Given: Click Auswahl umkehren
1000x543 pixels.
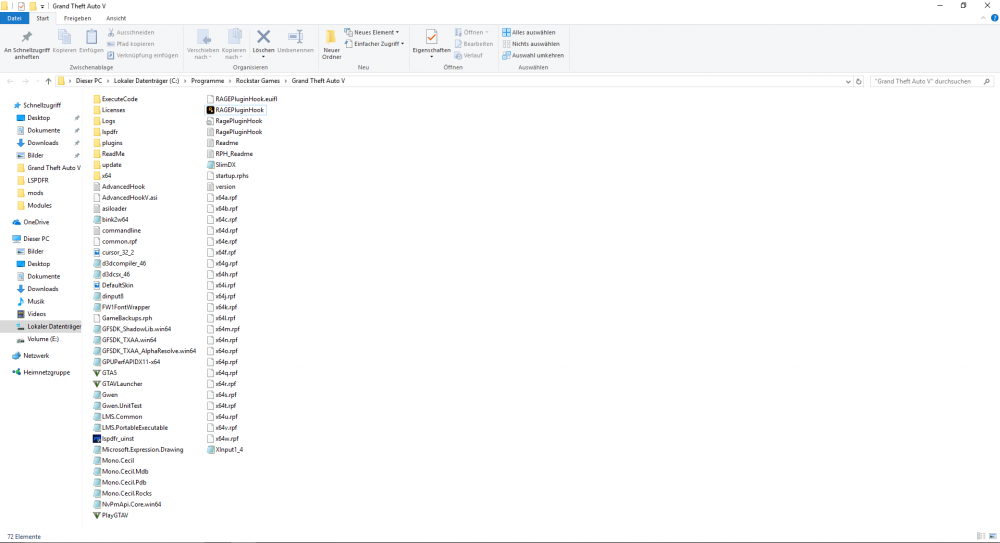Looking at the screenshot, I should point(533,56).
